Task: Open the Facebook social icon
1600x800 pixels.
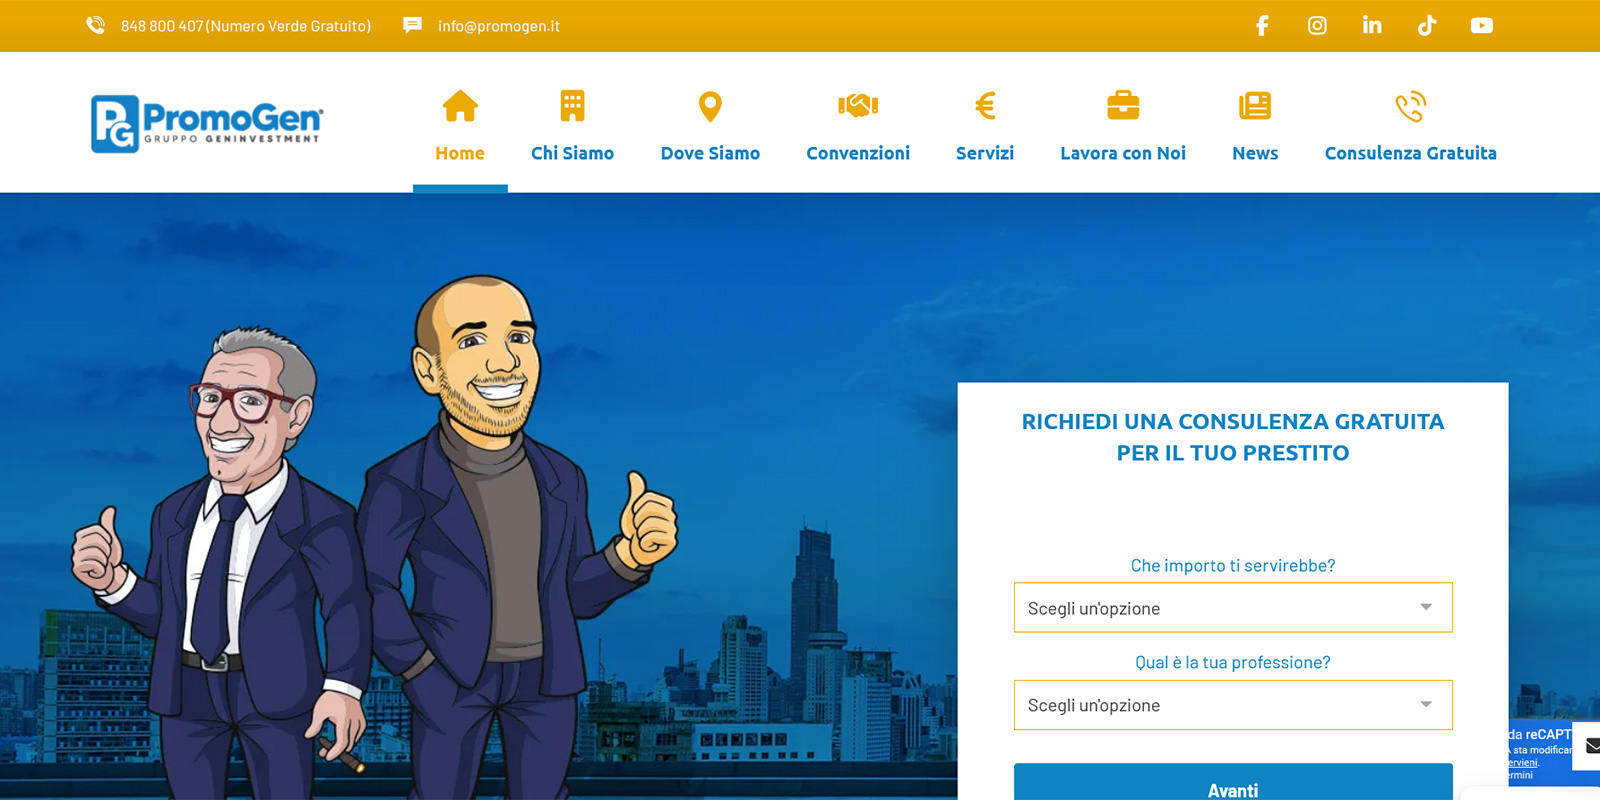Action: [1262, 26]
